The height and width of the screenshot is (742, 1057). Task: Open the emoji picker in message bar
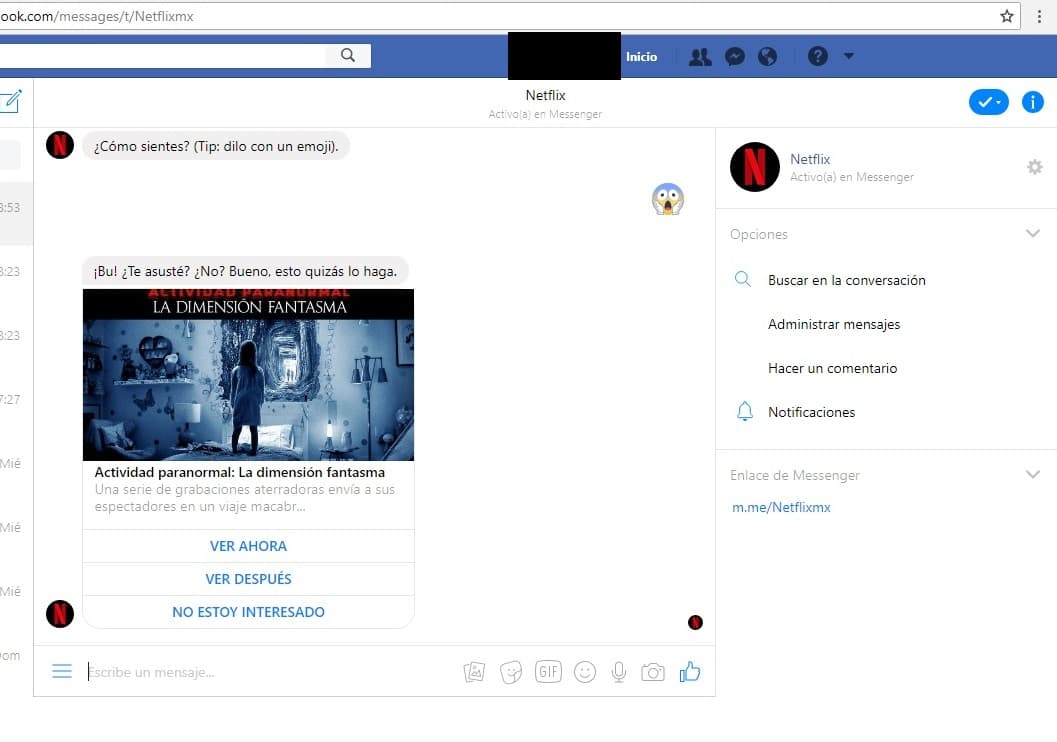[585, 672]
